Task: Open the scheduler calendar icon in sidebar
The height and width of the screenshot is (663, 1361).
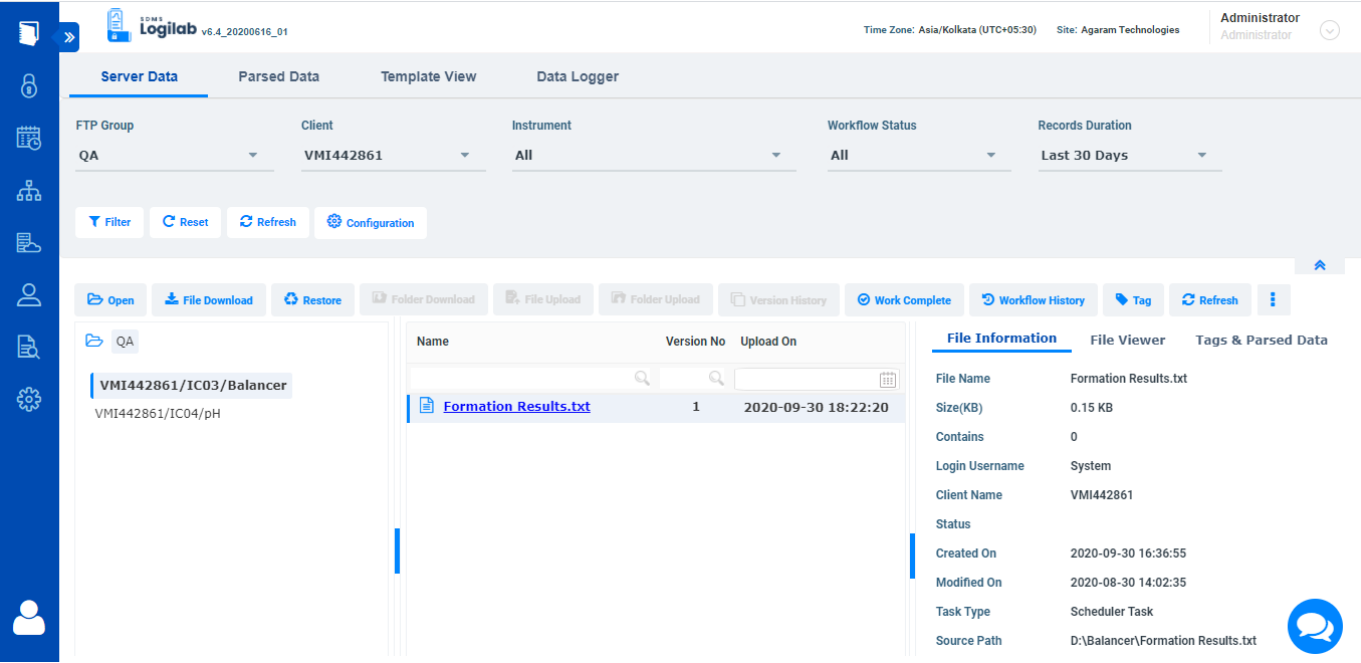Action: point(29,138)
